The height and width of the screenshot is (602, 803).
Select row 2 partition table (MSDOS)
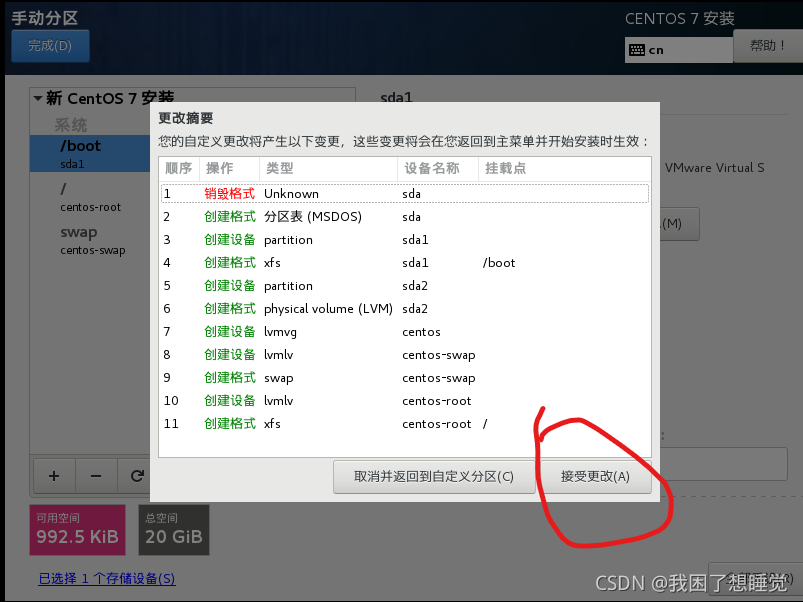click(405, 217)
